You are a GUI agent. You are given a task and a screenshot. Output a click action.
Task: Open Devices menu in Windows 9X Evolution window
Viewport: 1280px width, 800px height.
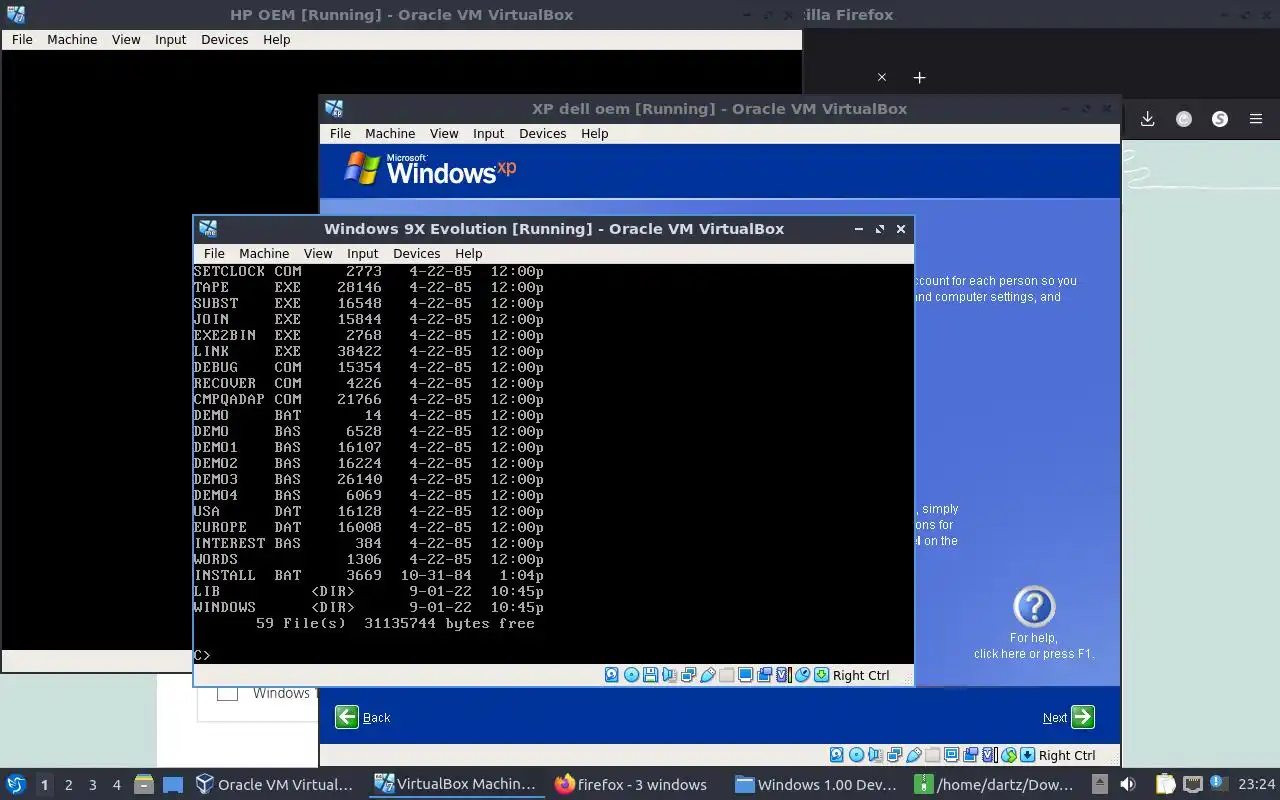pyautogui.click(x=416, y=253)
